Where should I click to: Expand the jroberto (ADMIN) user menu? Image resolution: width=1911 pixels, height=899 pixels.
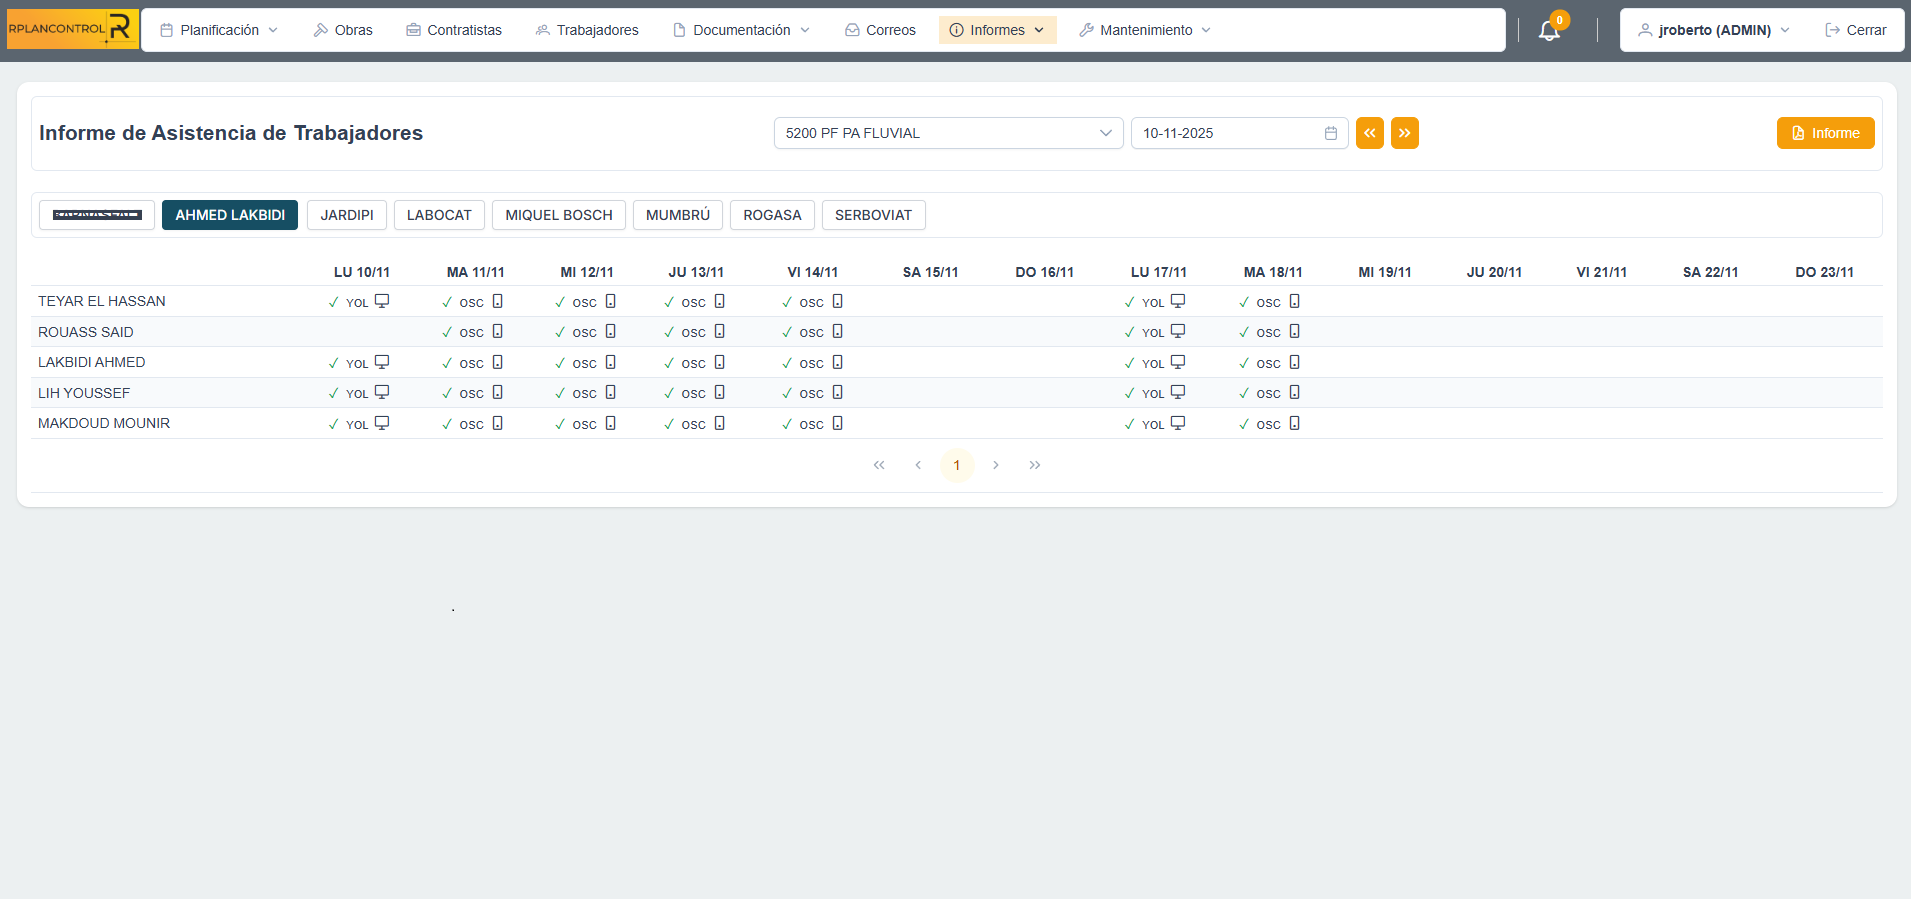[x=1713, y=30]
